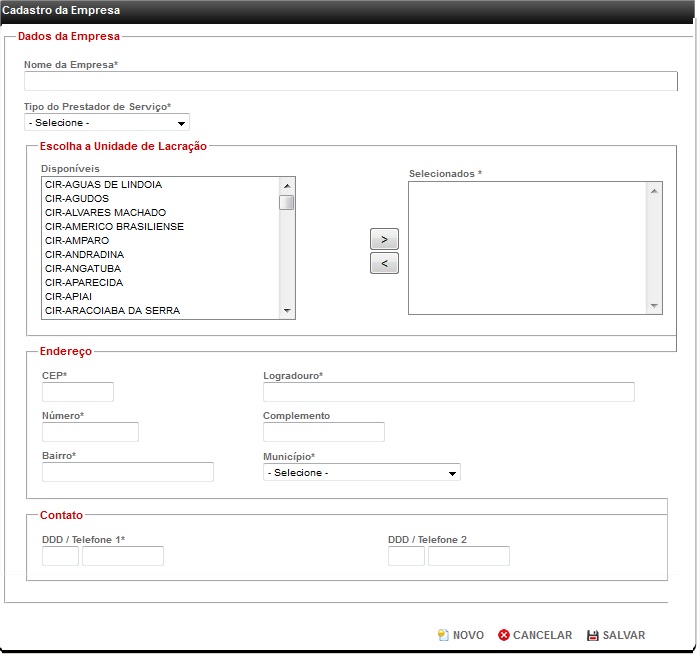Open Tipo do Prestador de Serviço dropdown
Image resolution: width=700 pixels, height=656 pixels.
pos(107,123)
